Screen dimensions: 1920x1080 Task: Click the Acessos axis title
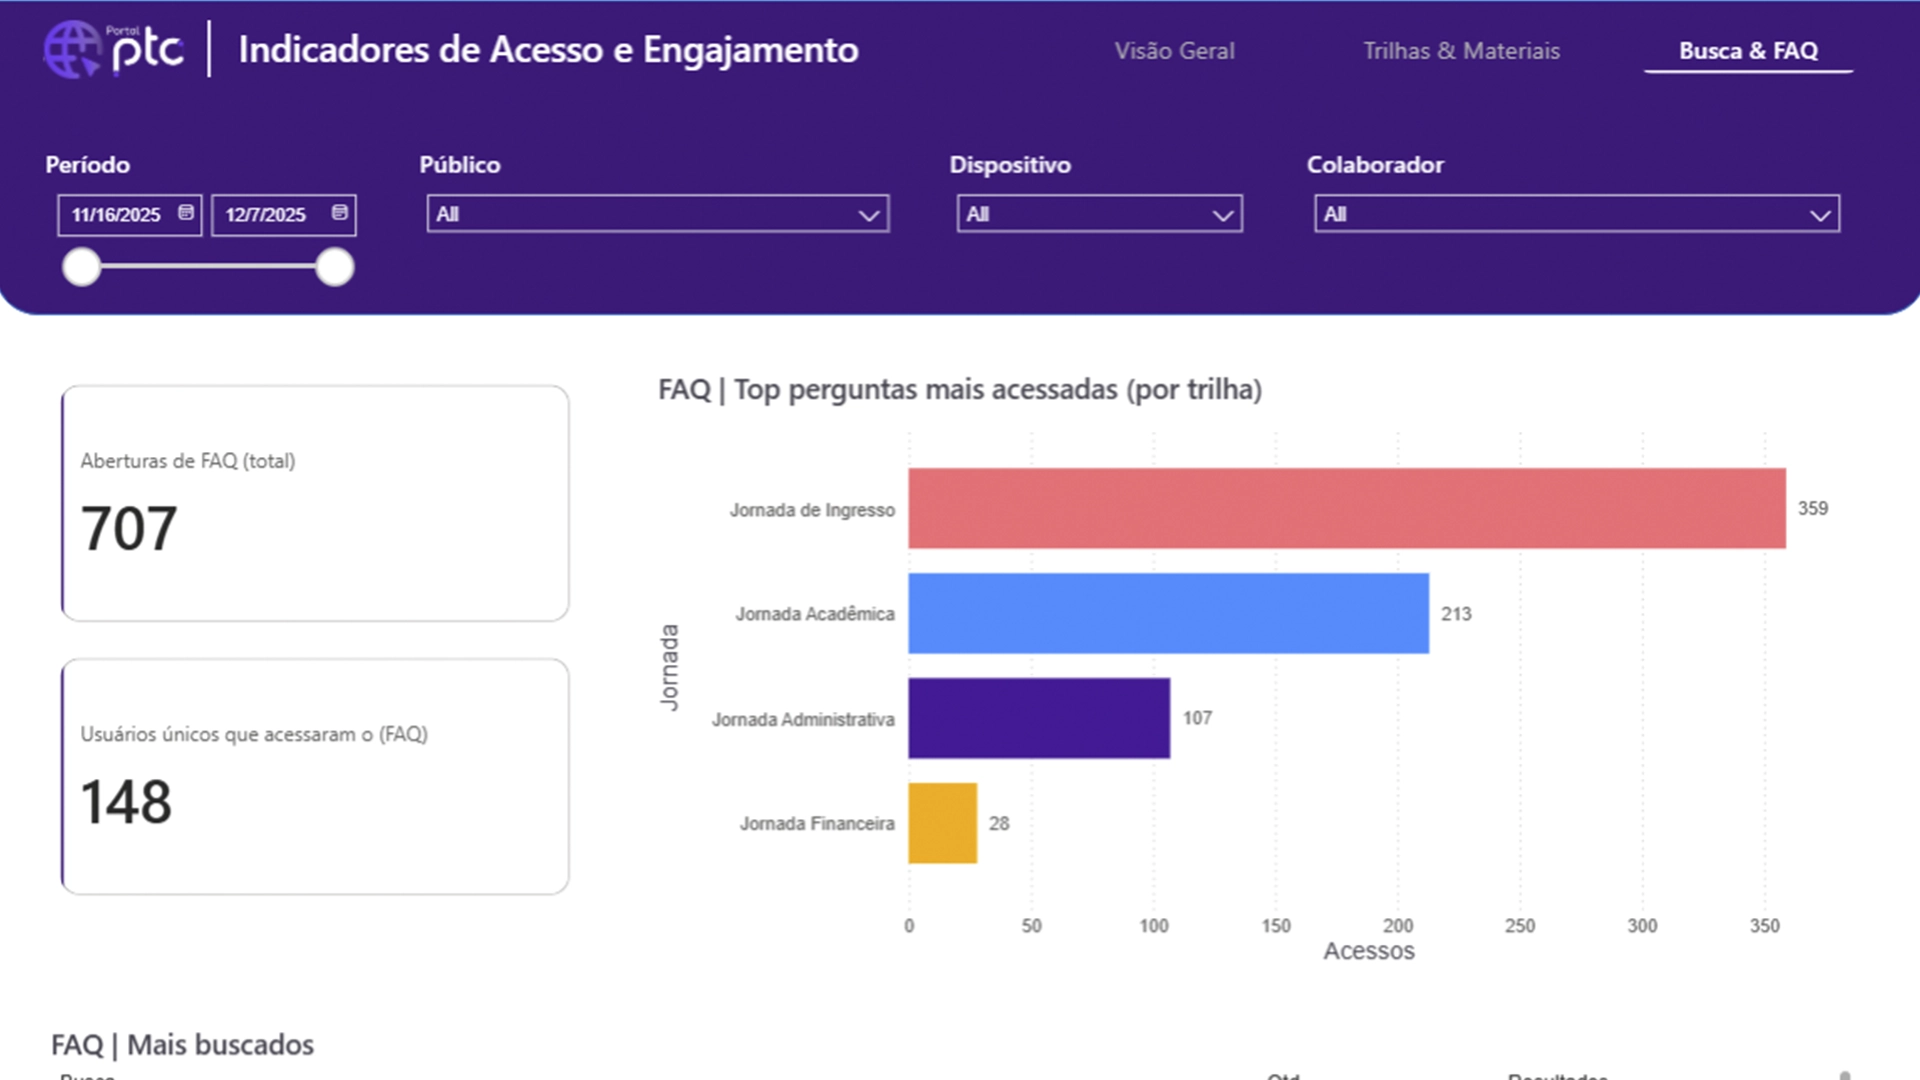(1369, 951)
